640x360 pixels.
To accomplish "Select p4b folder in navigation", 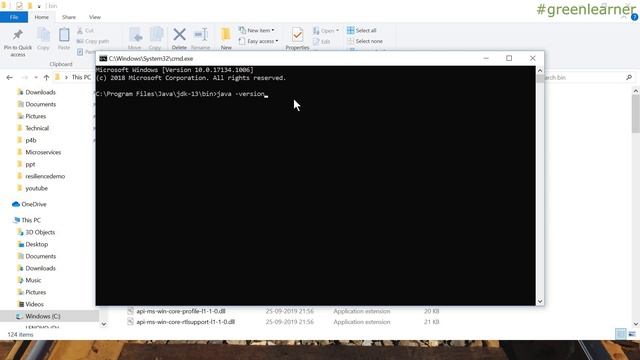I will [x=31, y=140].
